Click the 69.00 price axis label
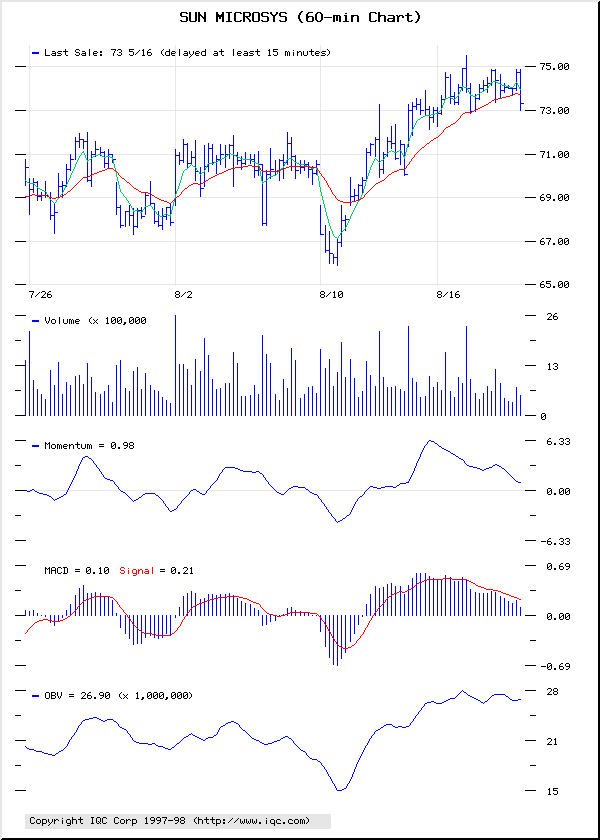 point(554,198)
